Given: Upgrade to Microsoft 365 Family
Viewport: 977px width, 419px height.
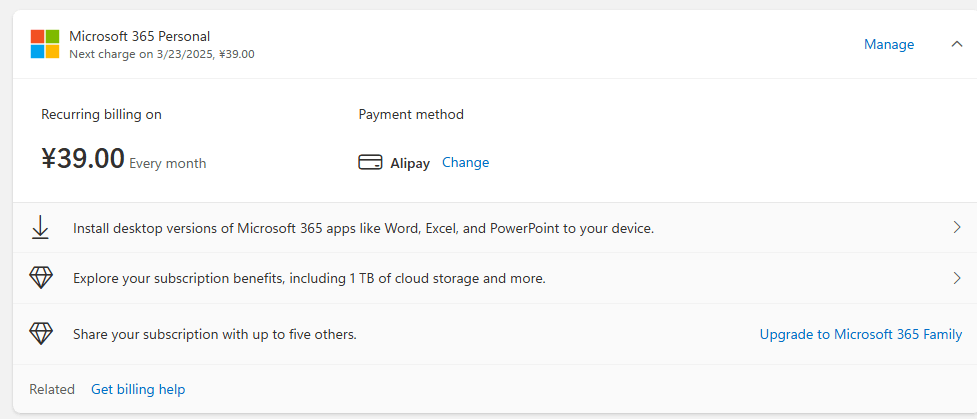Looking at the screenshot, I should coord(860,334).
